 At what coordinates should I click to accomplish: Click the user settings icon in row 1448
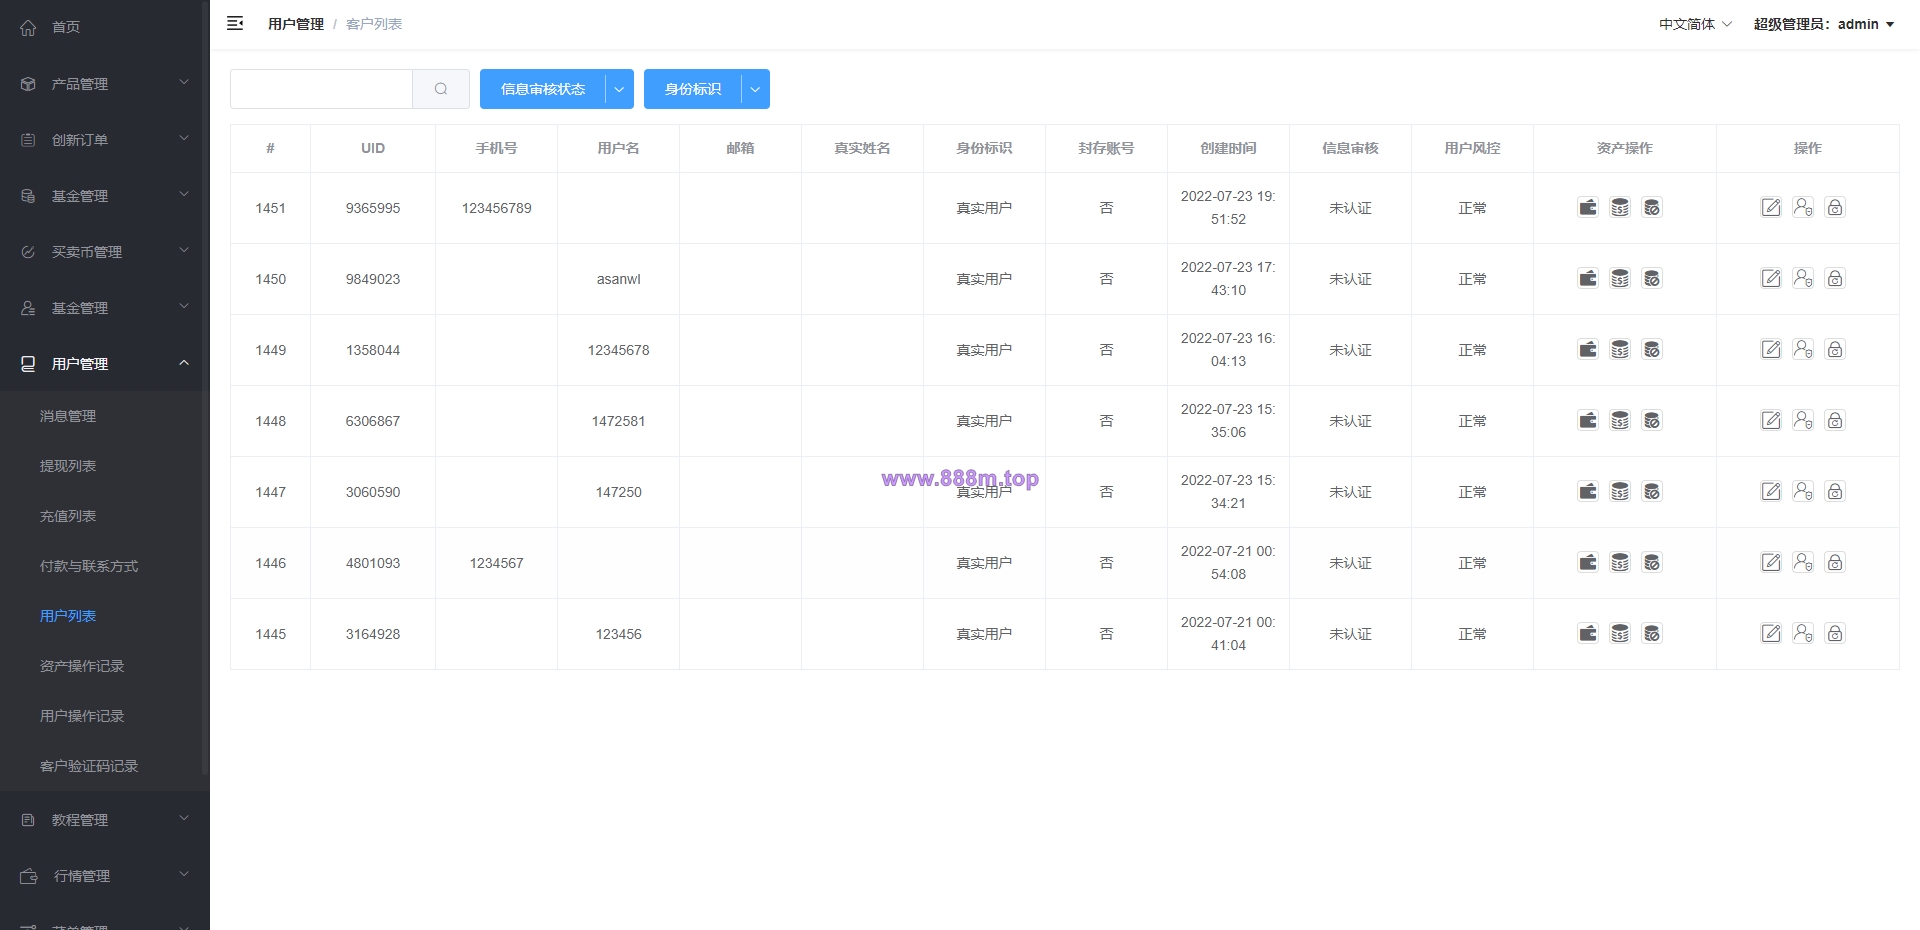(1803, 420)
